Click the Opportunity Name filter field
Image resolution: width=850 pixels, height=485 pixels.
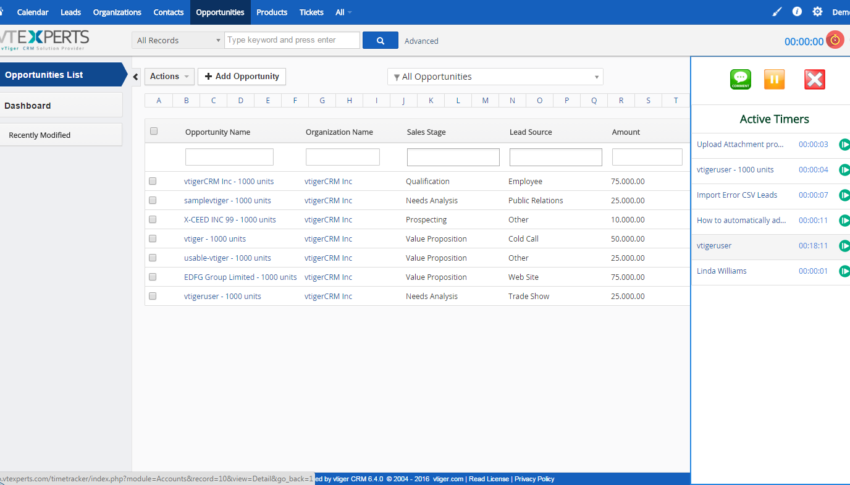(x=229, y=157)
